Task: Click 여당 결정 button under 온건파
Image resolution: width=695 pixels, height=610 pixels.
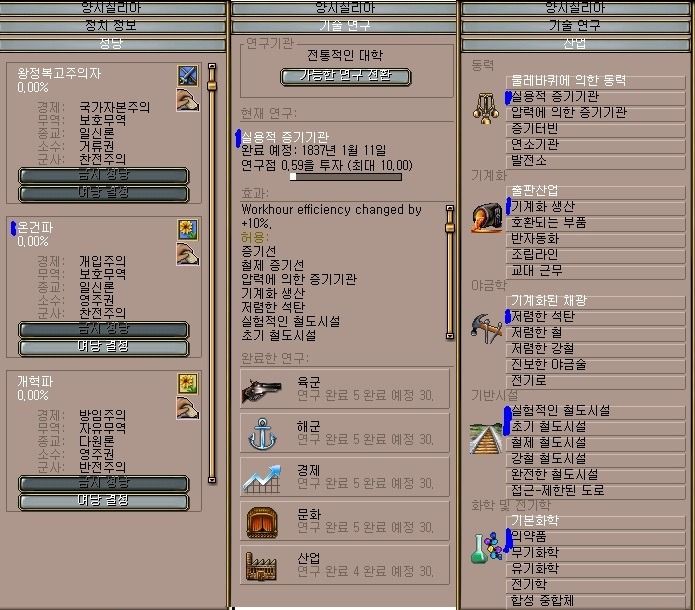Action: [x=104, y=348]
